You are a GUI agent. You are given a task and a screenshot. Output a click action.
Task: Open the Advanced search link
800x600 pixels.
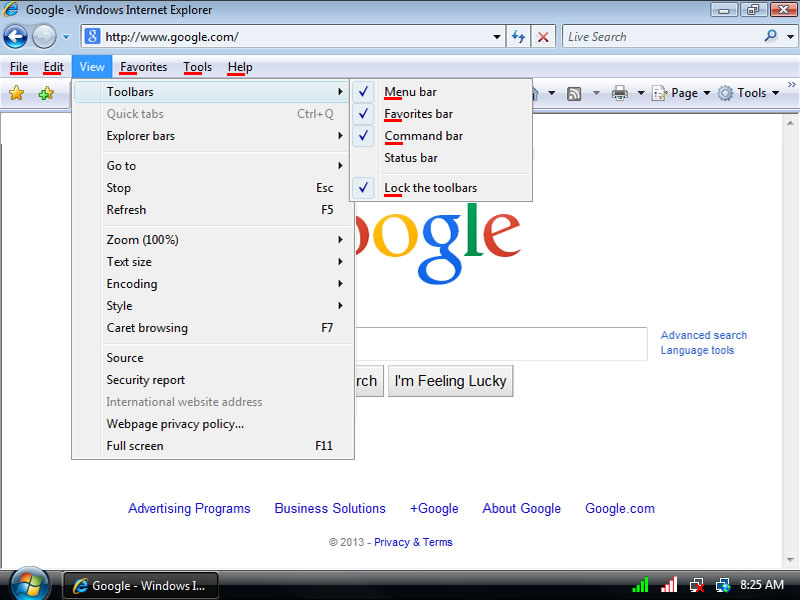click(x=703, y=335)
